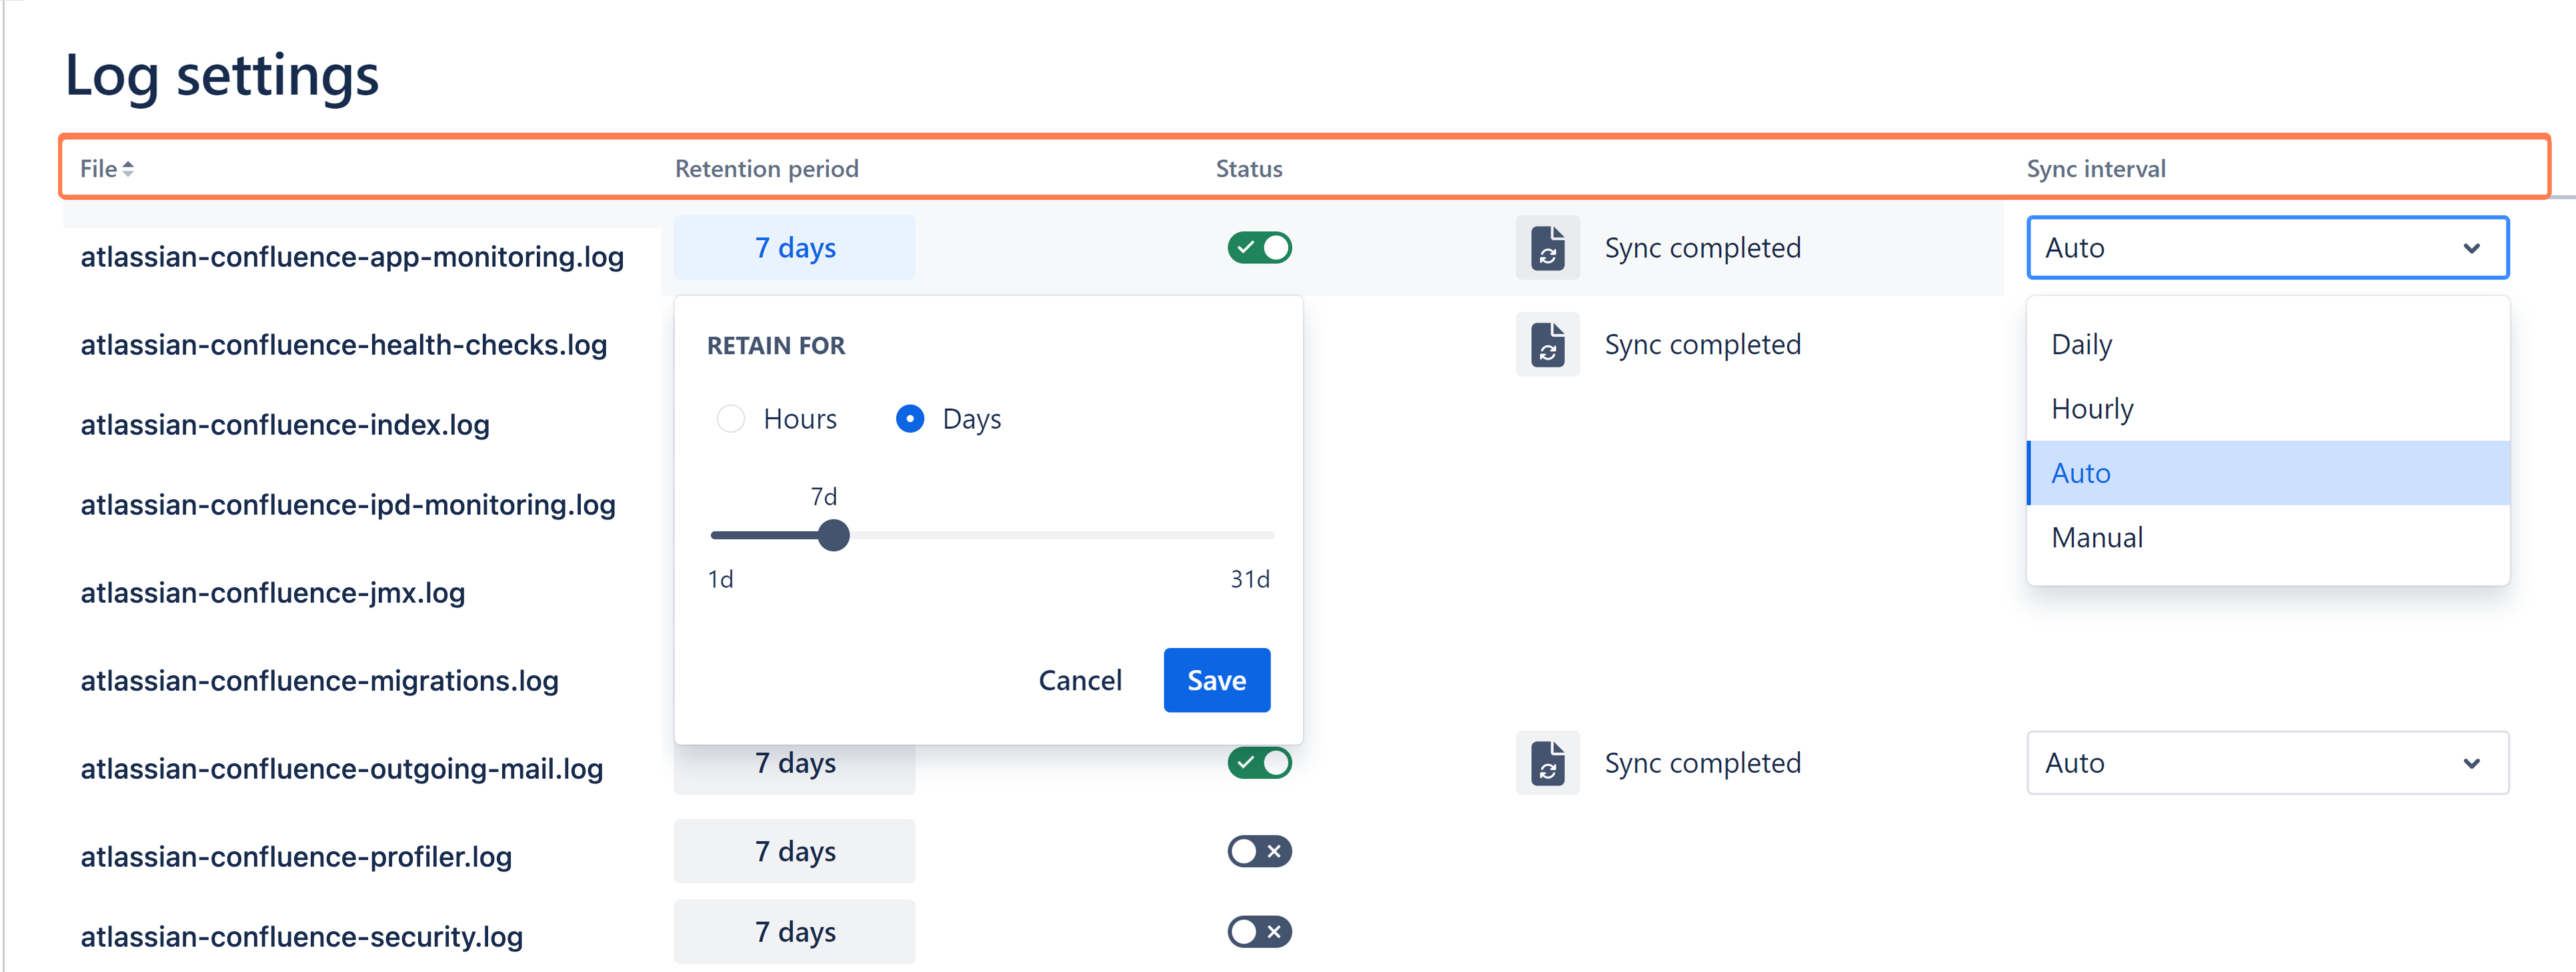The width and height of the screenshot is (2576, 972).
Task: Open outgoing-mail Sync interval dropdown
Action: click(x=2267, y=763)
